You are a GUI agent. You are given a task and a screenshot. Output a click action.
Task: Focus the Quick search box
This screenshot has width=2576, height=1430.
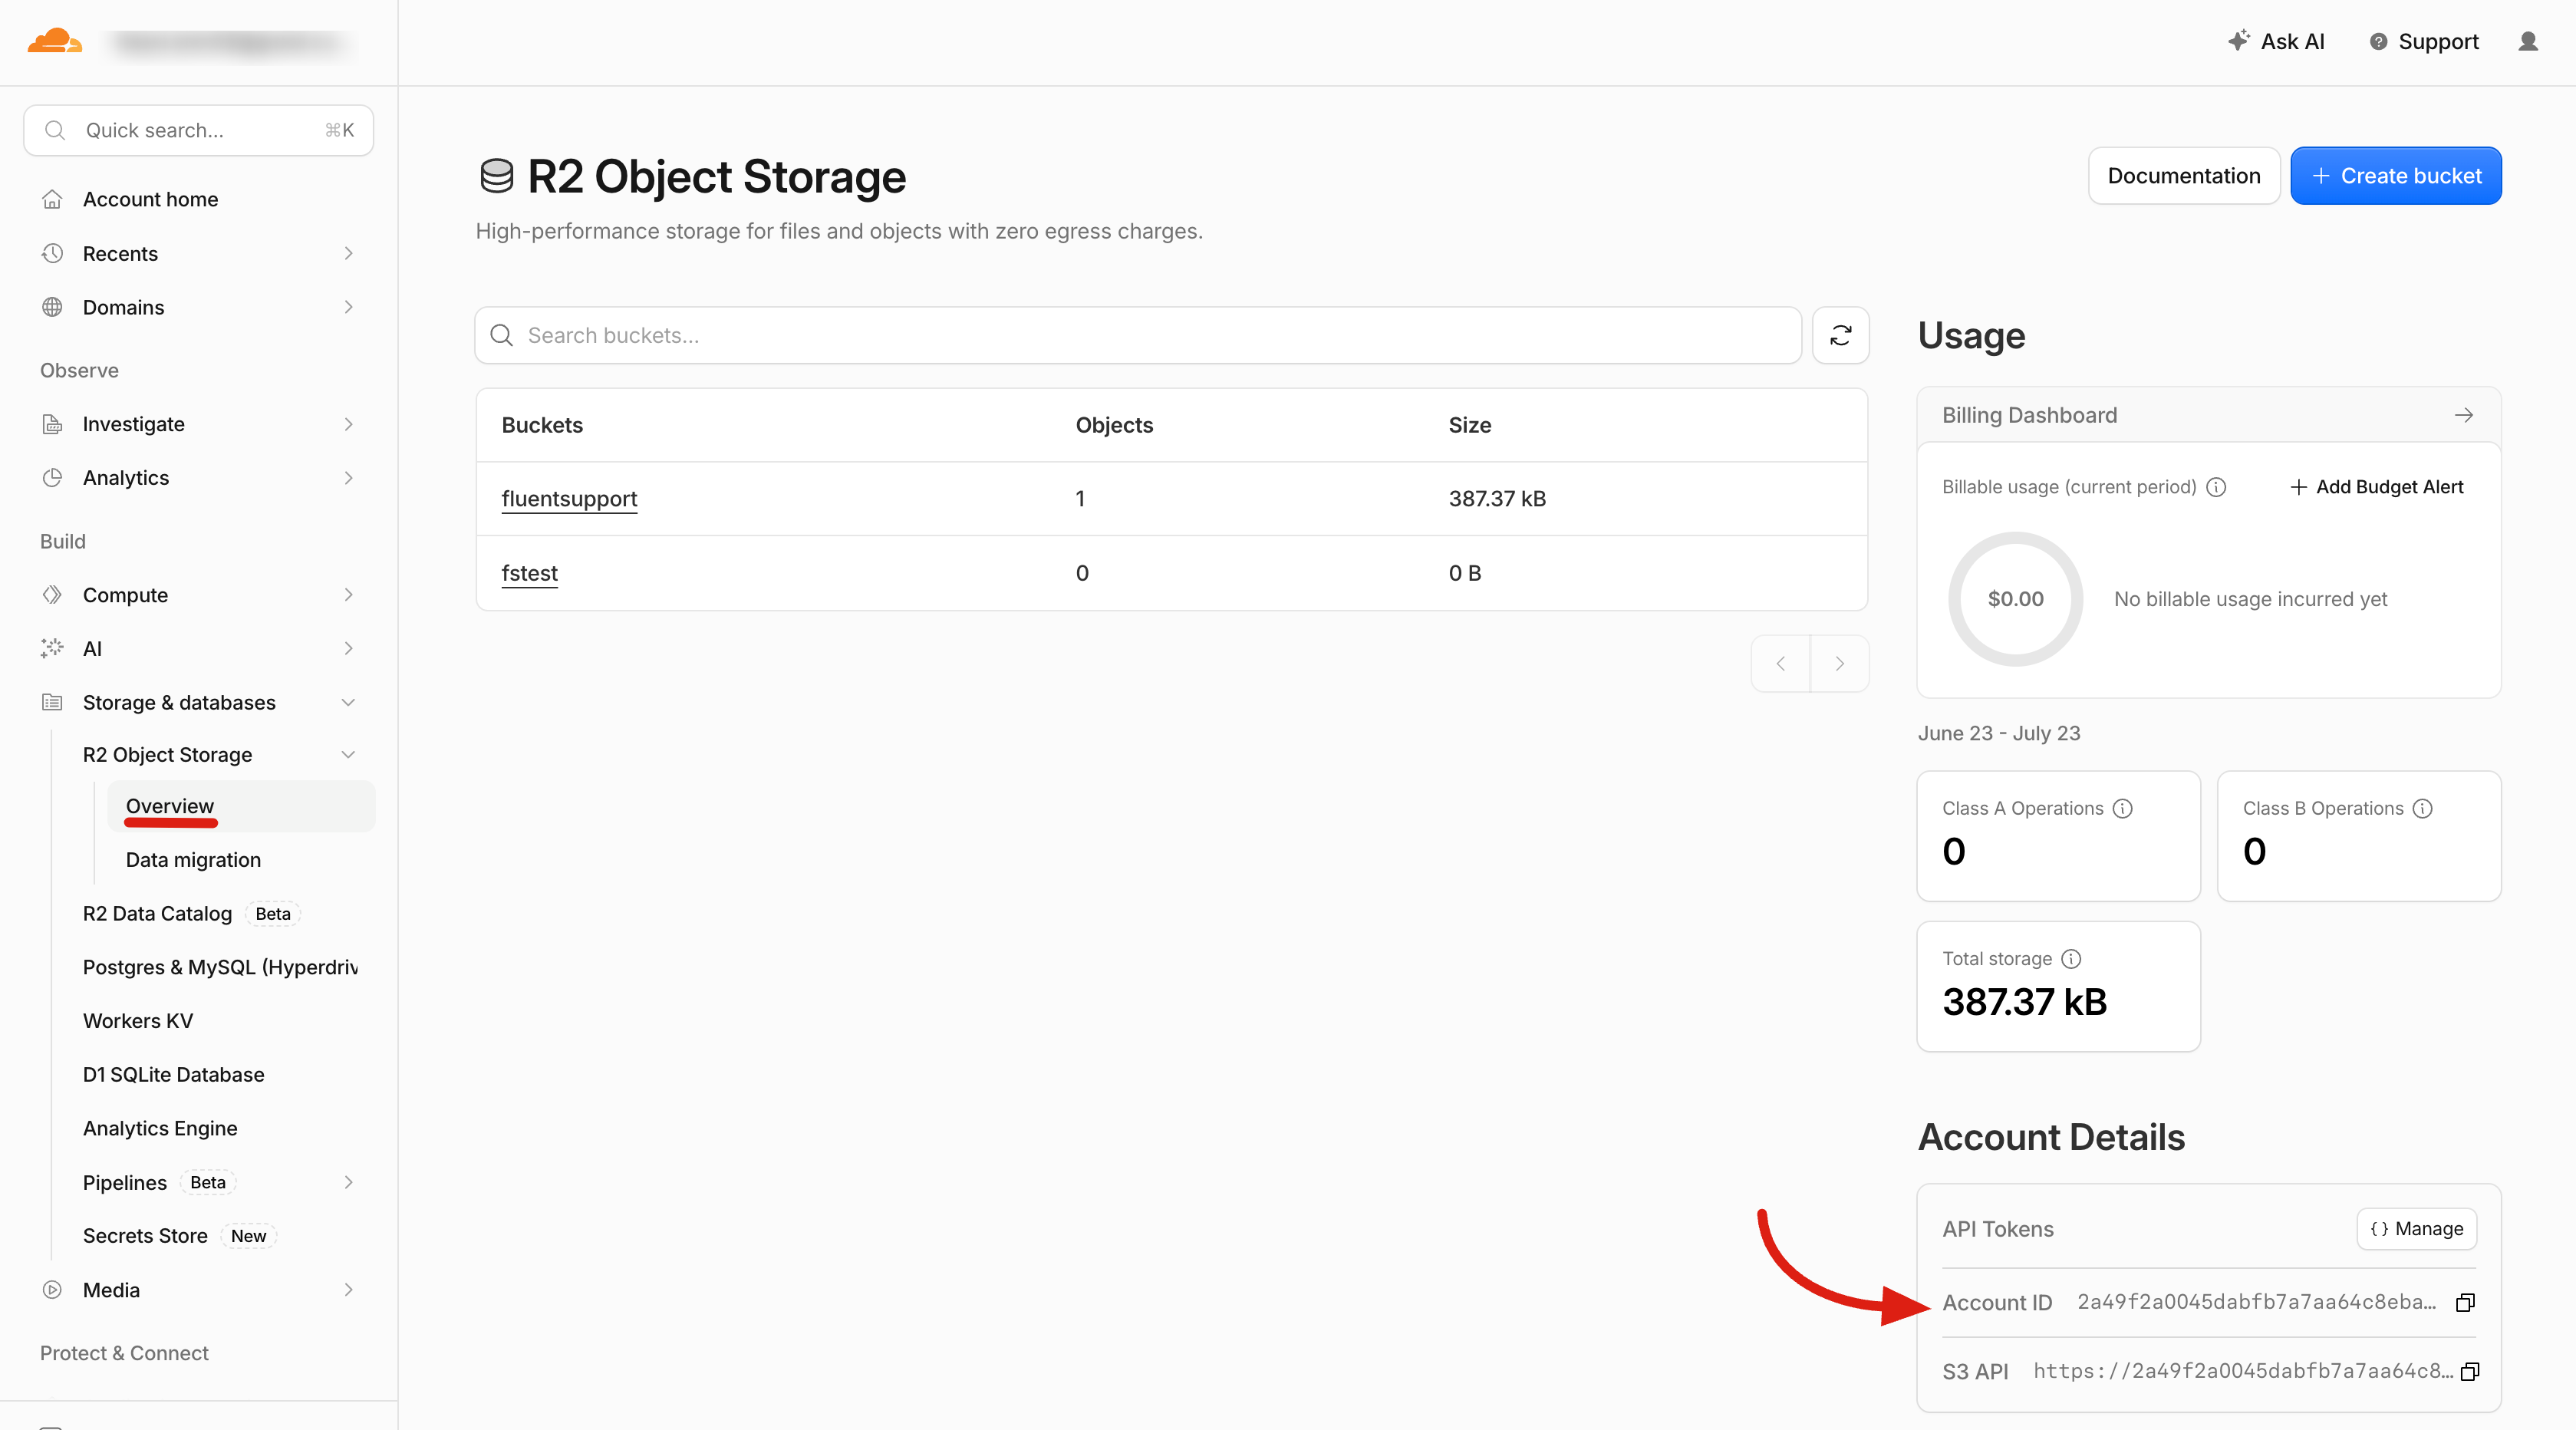(198, 130)
